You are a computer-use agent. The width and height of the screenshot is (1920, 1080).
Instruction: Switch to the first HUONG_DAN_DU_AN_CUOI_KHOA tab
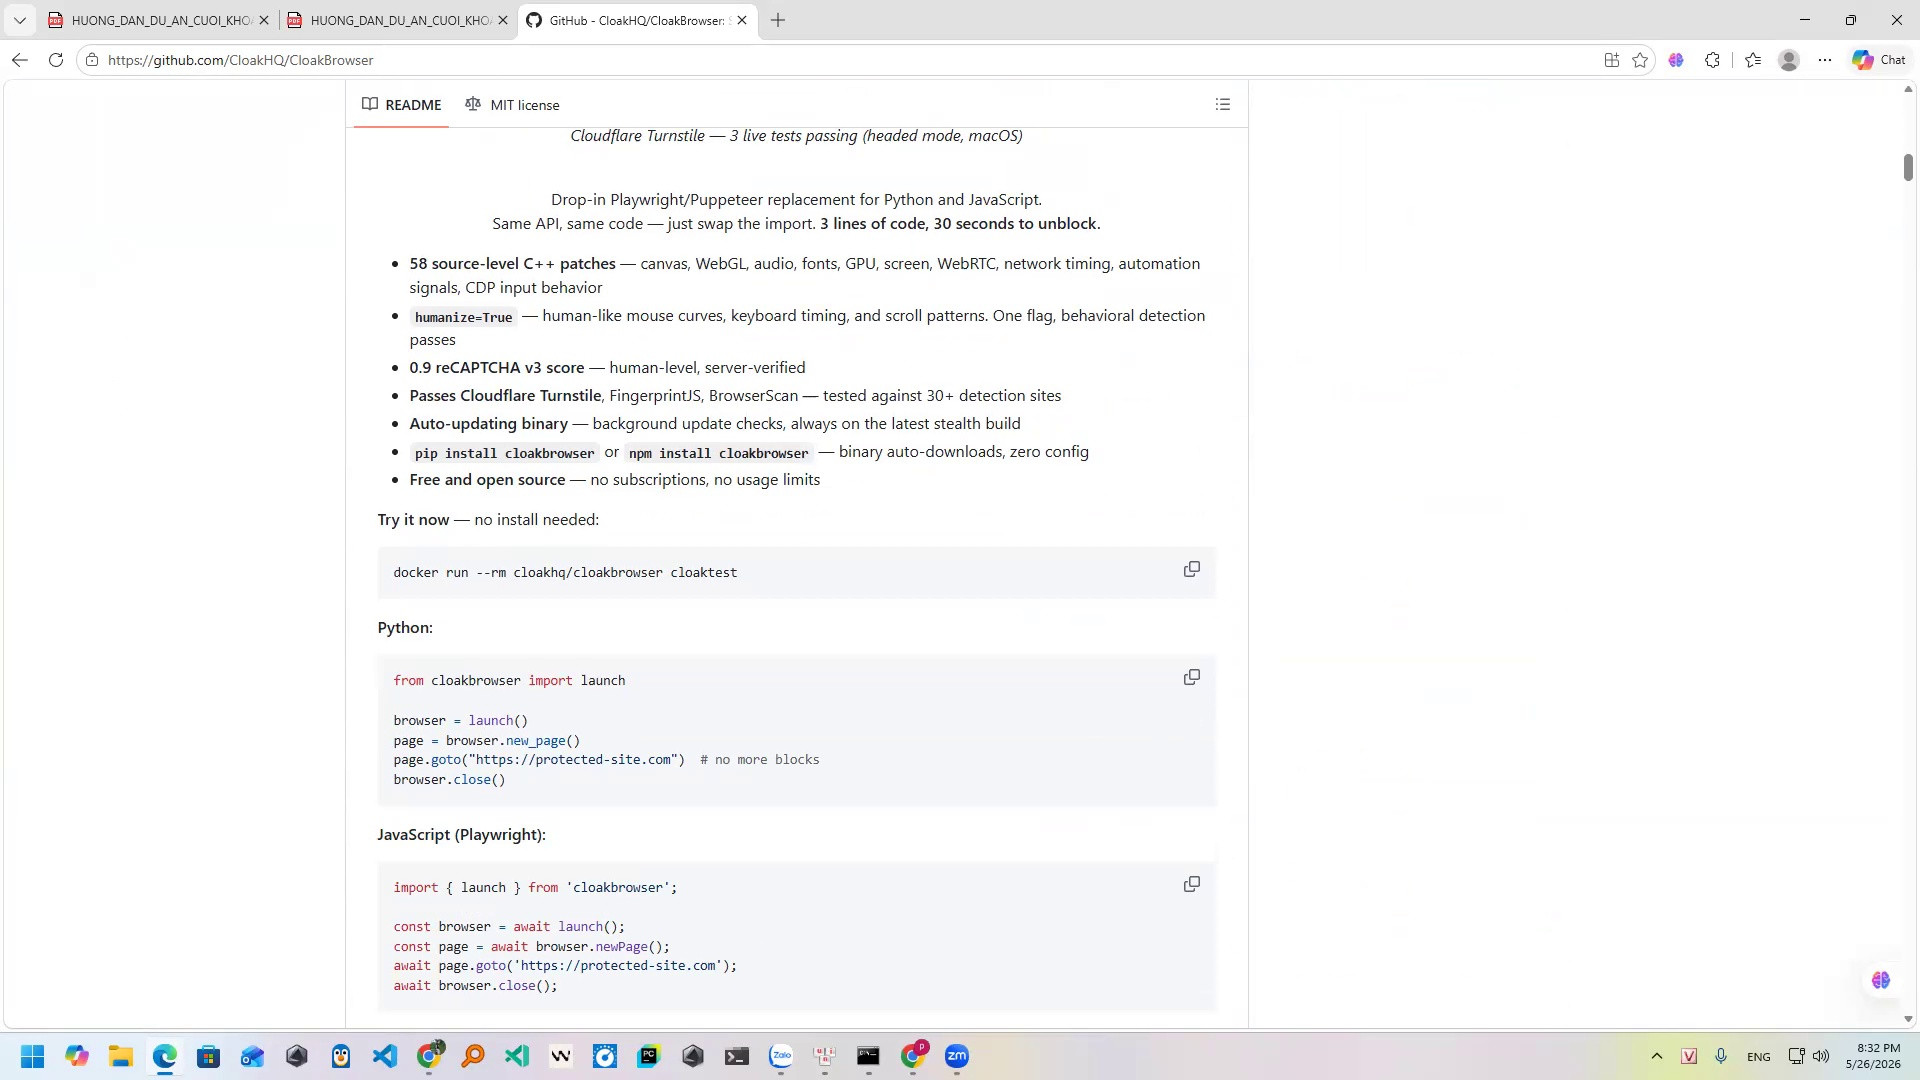[160, 20]
